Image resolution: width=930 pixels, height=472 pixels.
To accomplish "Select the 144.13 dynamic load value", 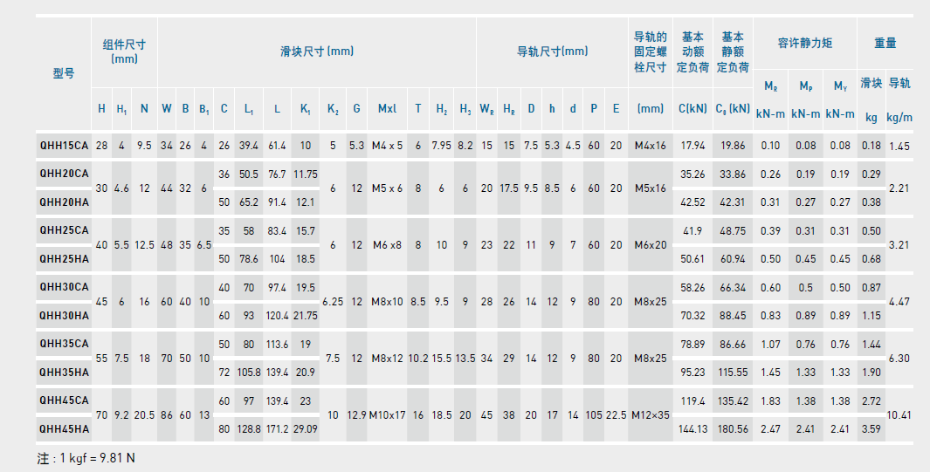I will coord(692,429).
